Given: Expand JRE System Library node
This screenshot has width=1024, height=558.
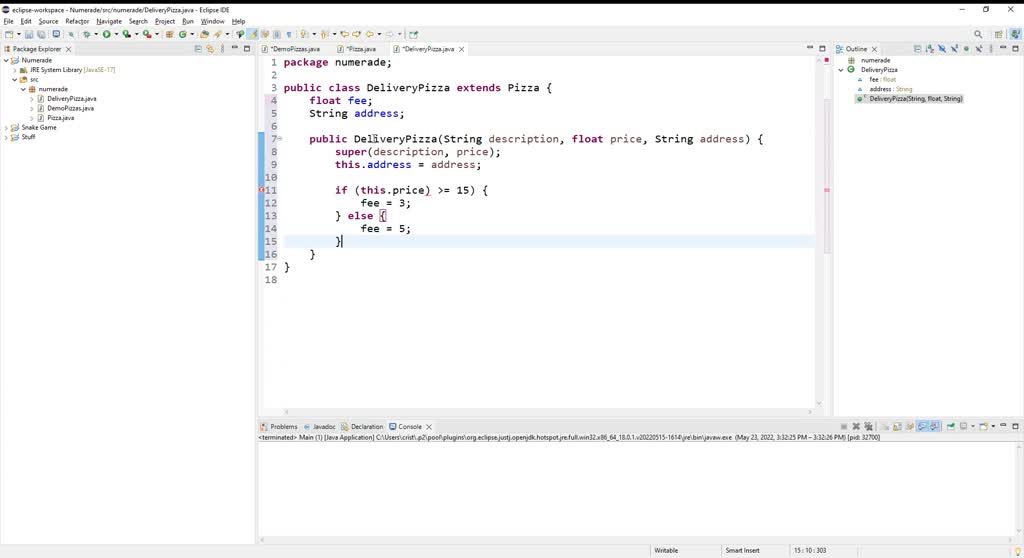Looking at the screenshot, I should [x=14, y=70].
